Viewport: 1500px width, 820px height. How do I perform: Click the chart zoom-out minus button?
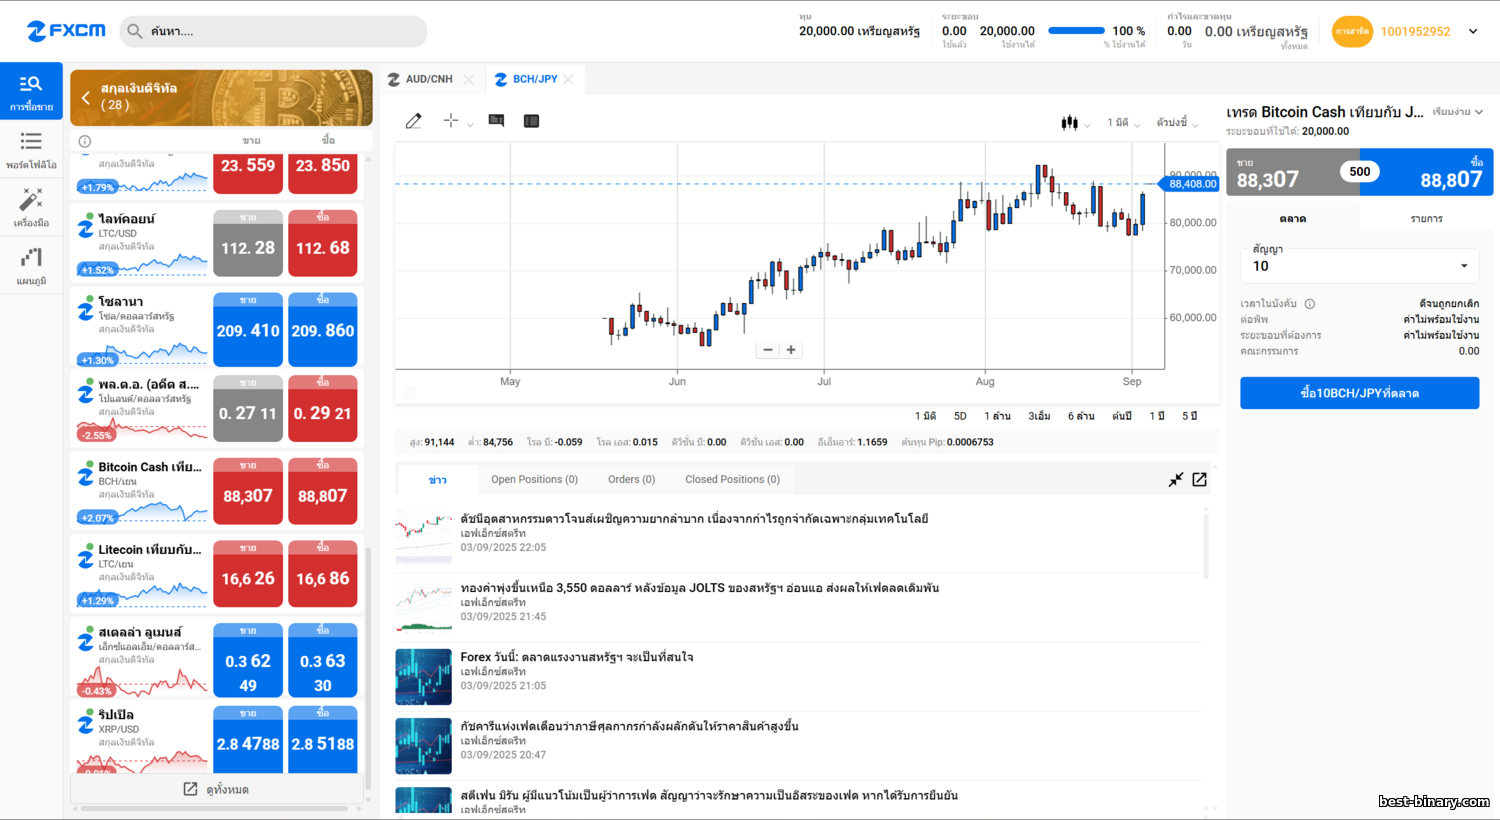(768, 350)
